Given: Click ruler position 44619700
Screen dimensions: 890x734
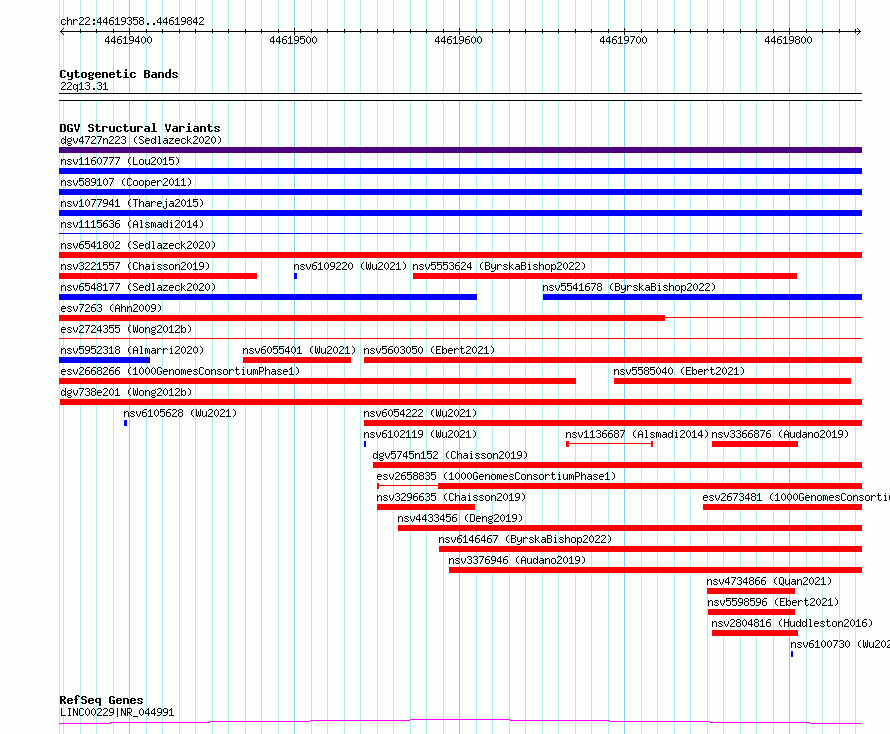Looking at the screenshot, I should [x=623, y=40].
